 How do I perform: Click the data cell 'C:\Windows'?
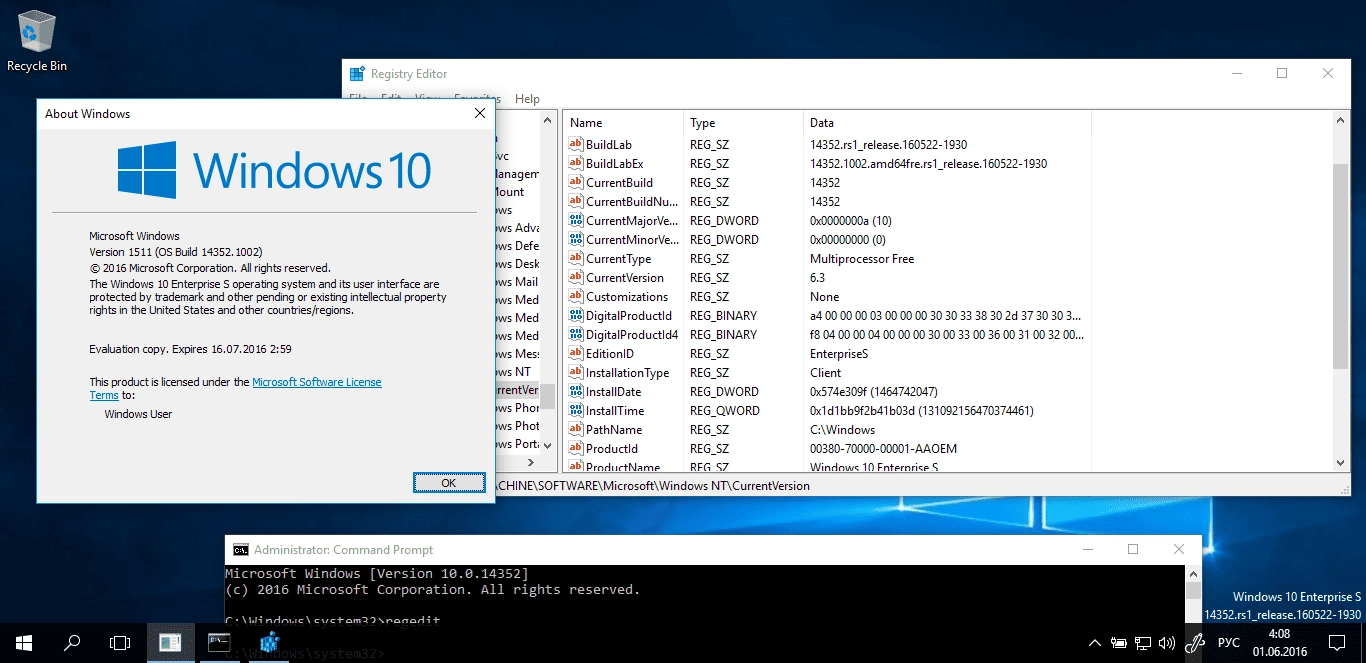click(x=842, y=429)
